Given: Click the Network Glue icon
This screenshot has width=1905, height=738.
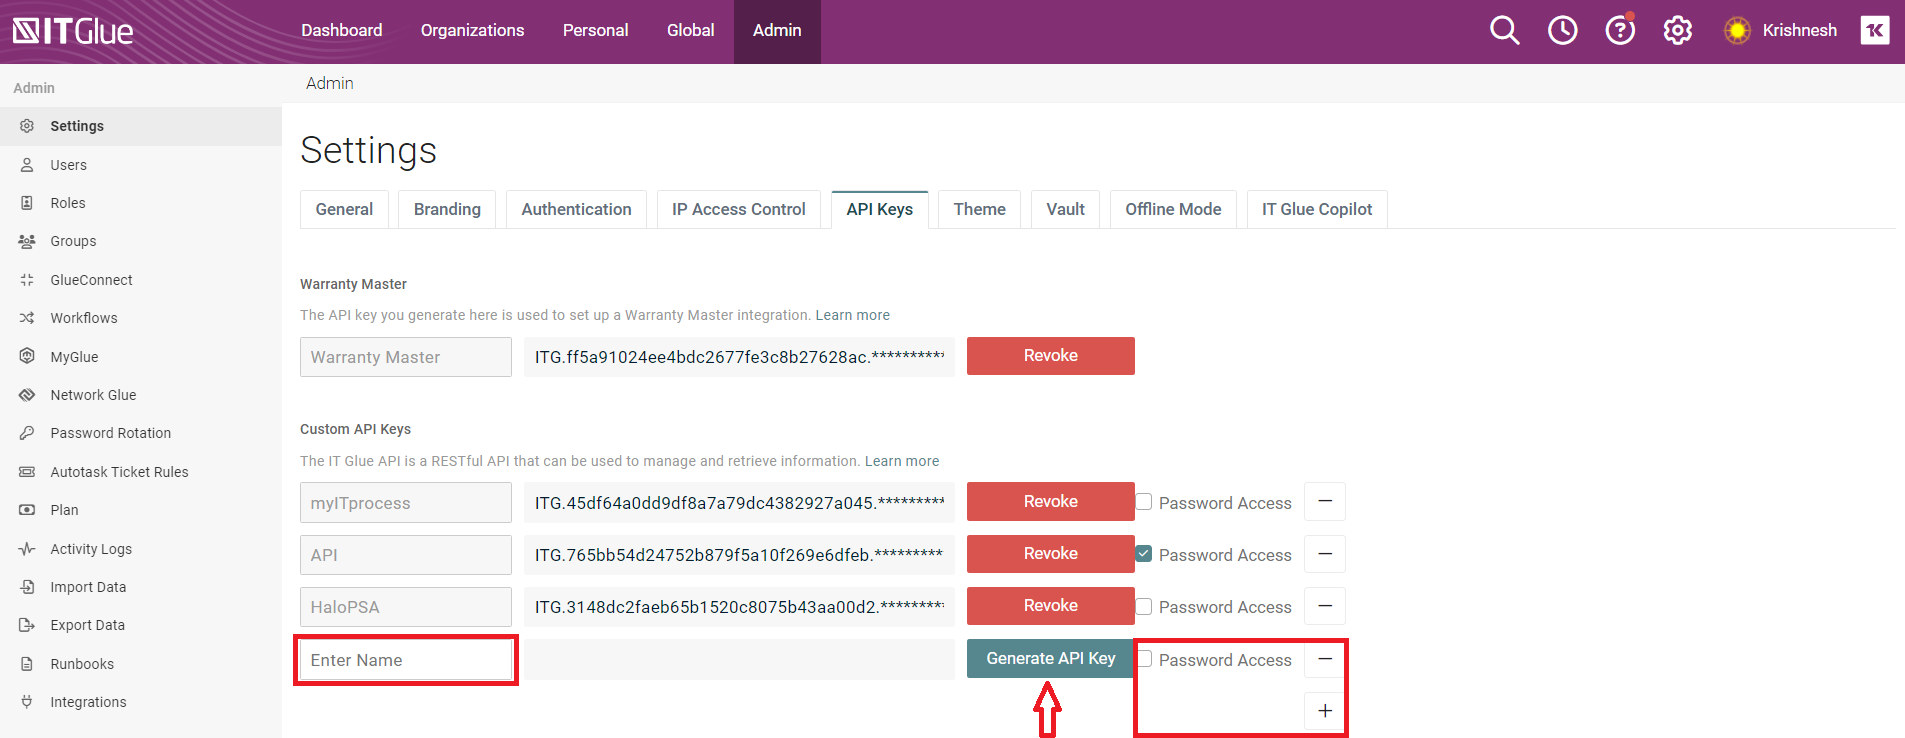Looking at the screenshot, I should click(27, 395).
